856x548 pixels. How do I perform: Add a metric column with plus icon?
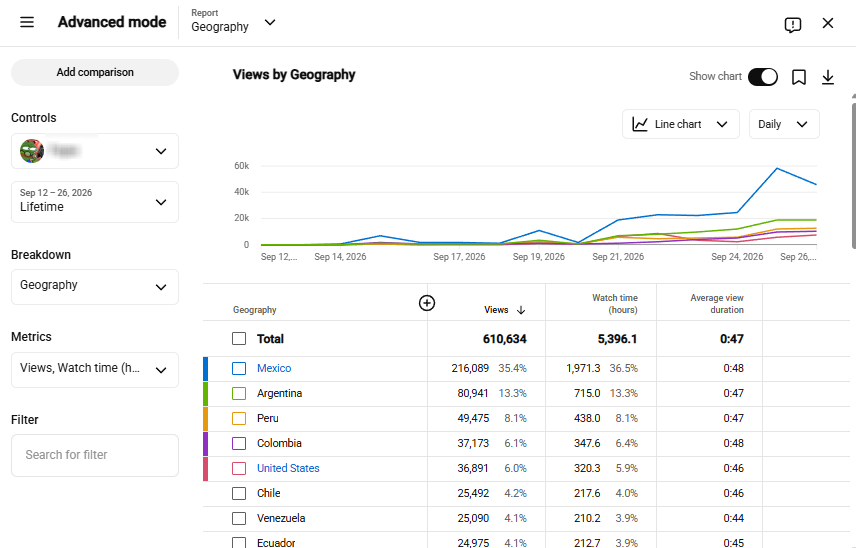426,303
